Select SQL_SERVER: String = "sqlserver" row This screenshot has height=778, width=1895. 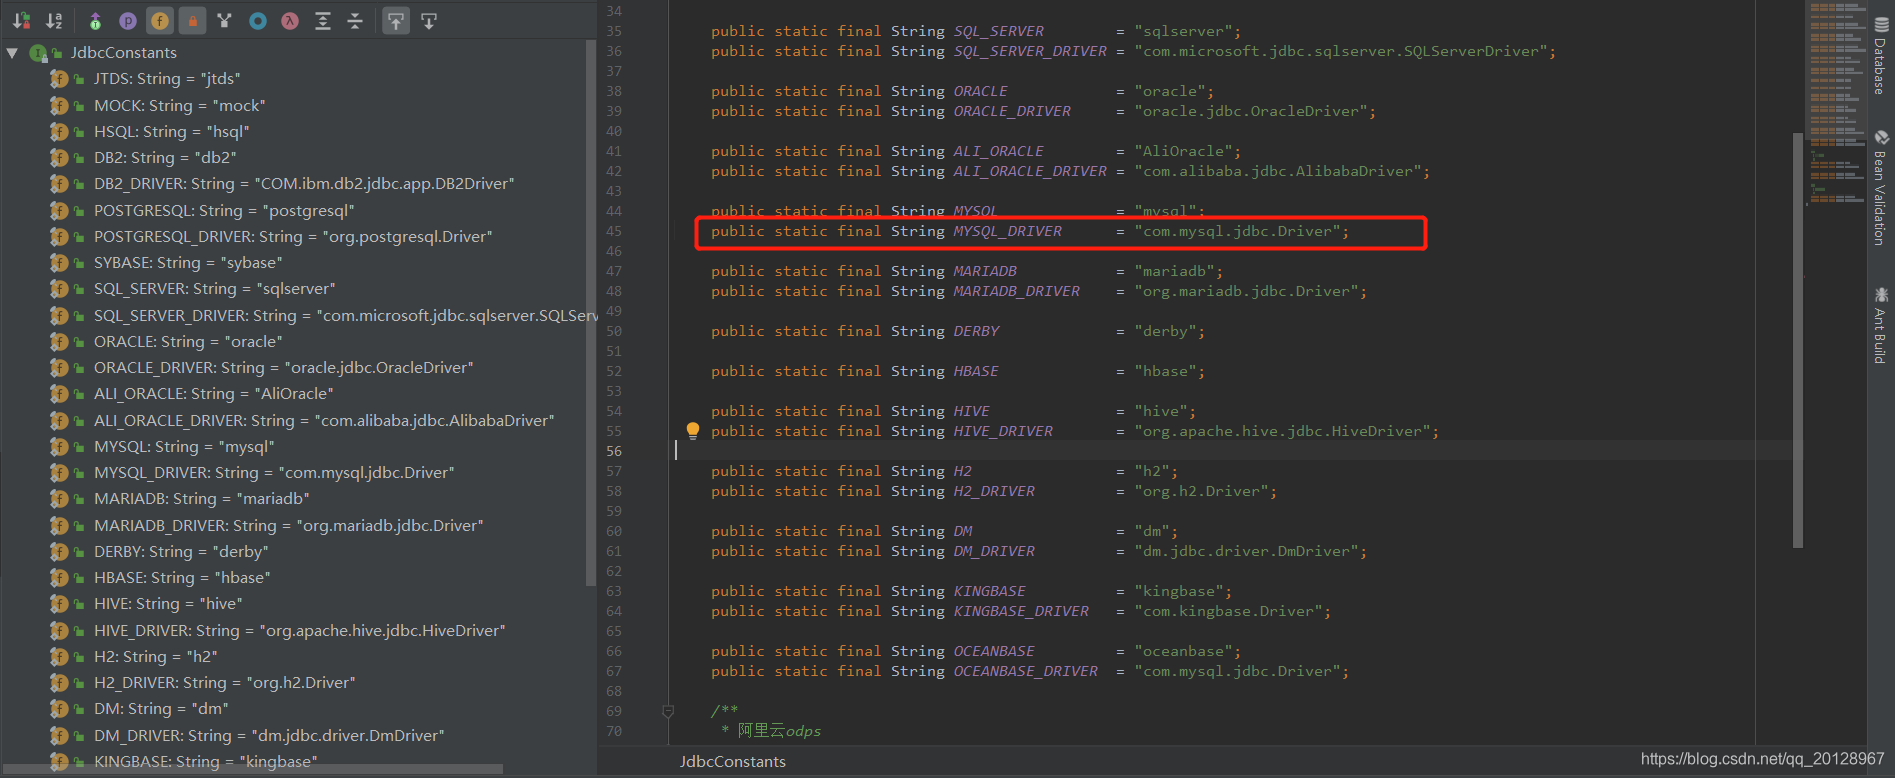(x=214, y=289)
